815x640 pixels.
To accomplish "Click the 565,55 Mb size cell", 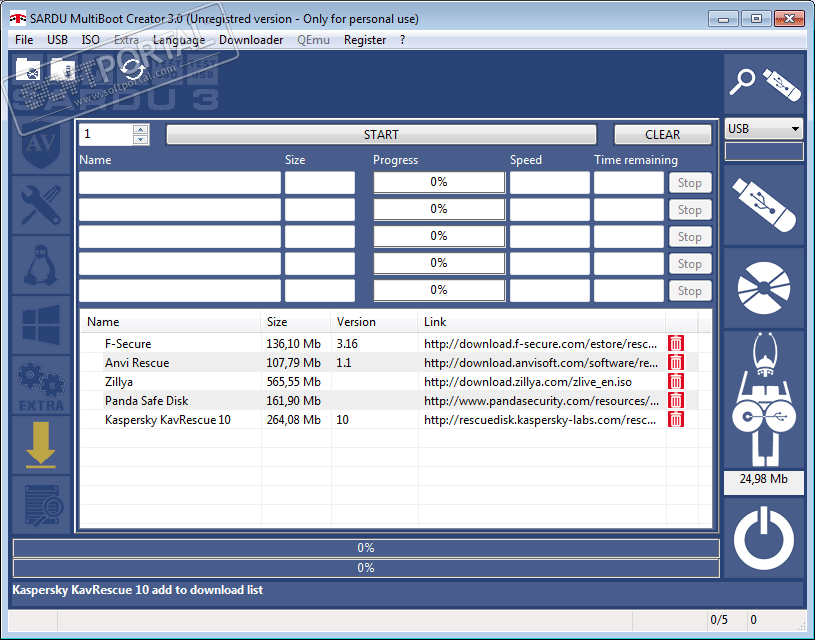I will click(294, 382).
